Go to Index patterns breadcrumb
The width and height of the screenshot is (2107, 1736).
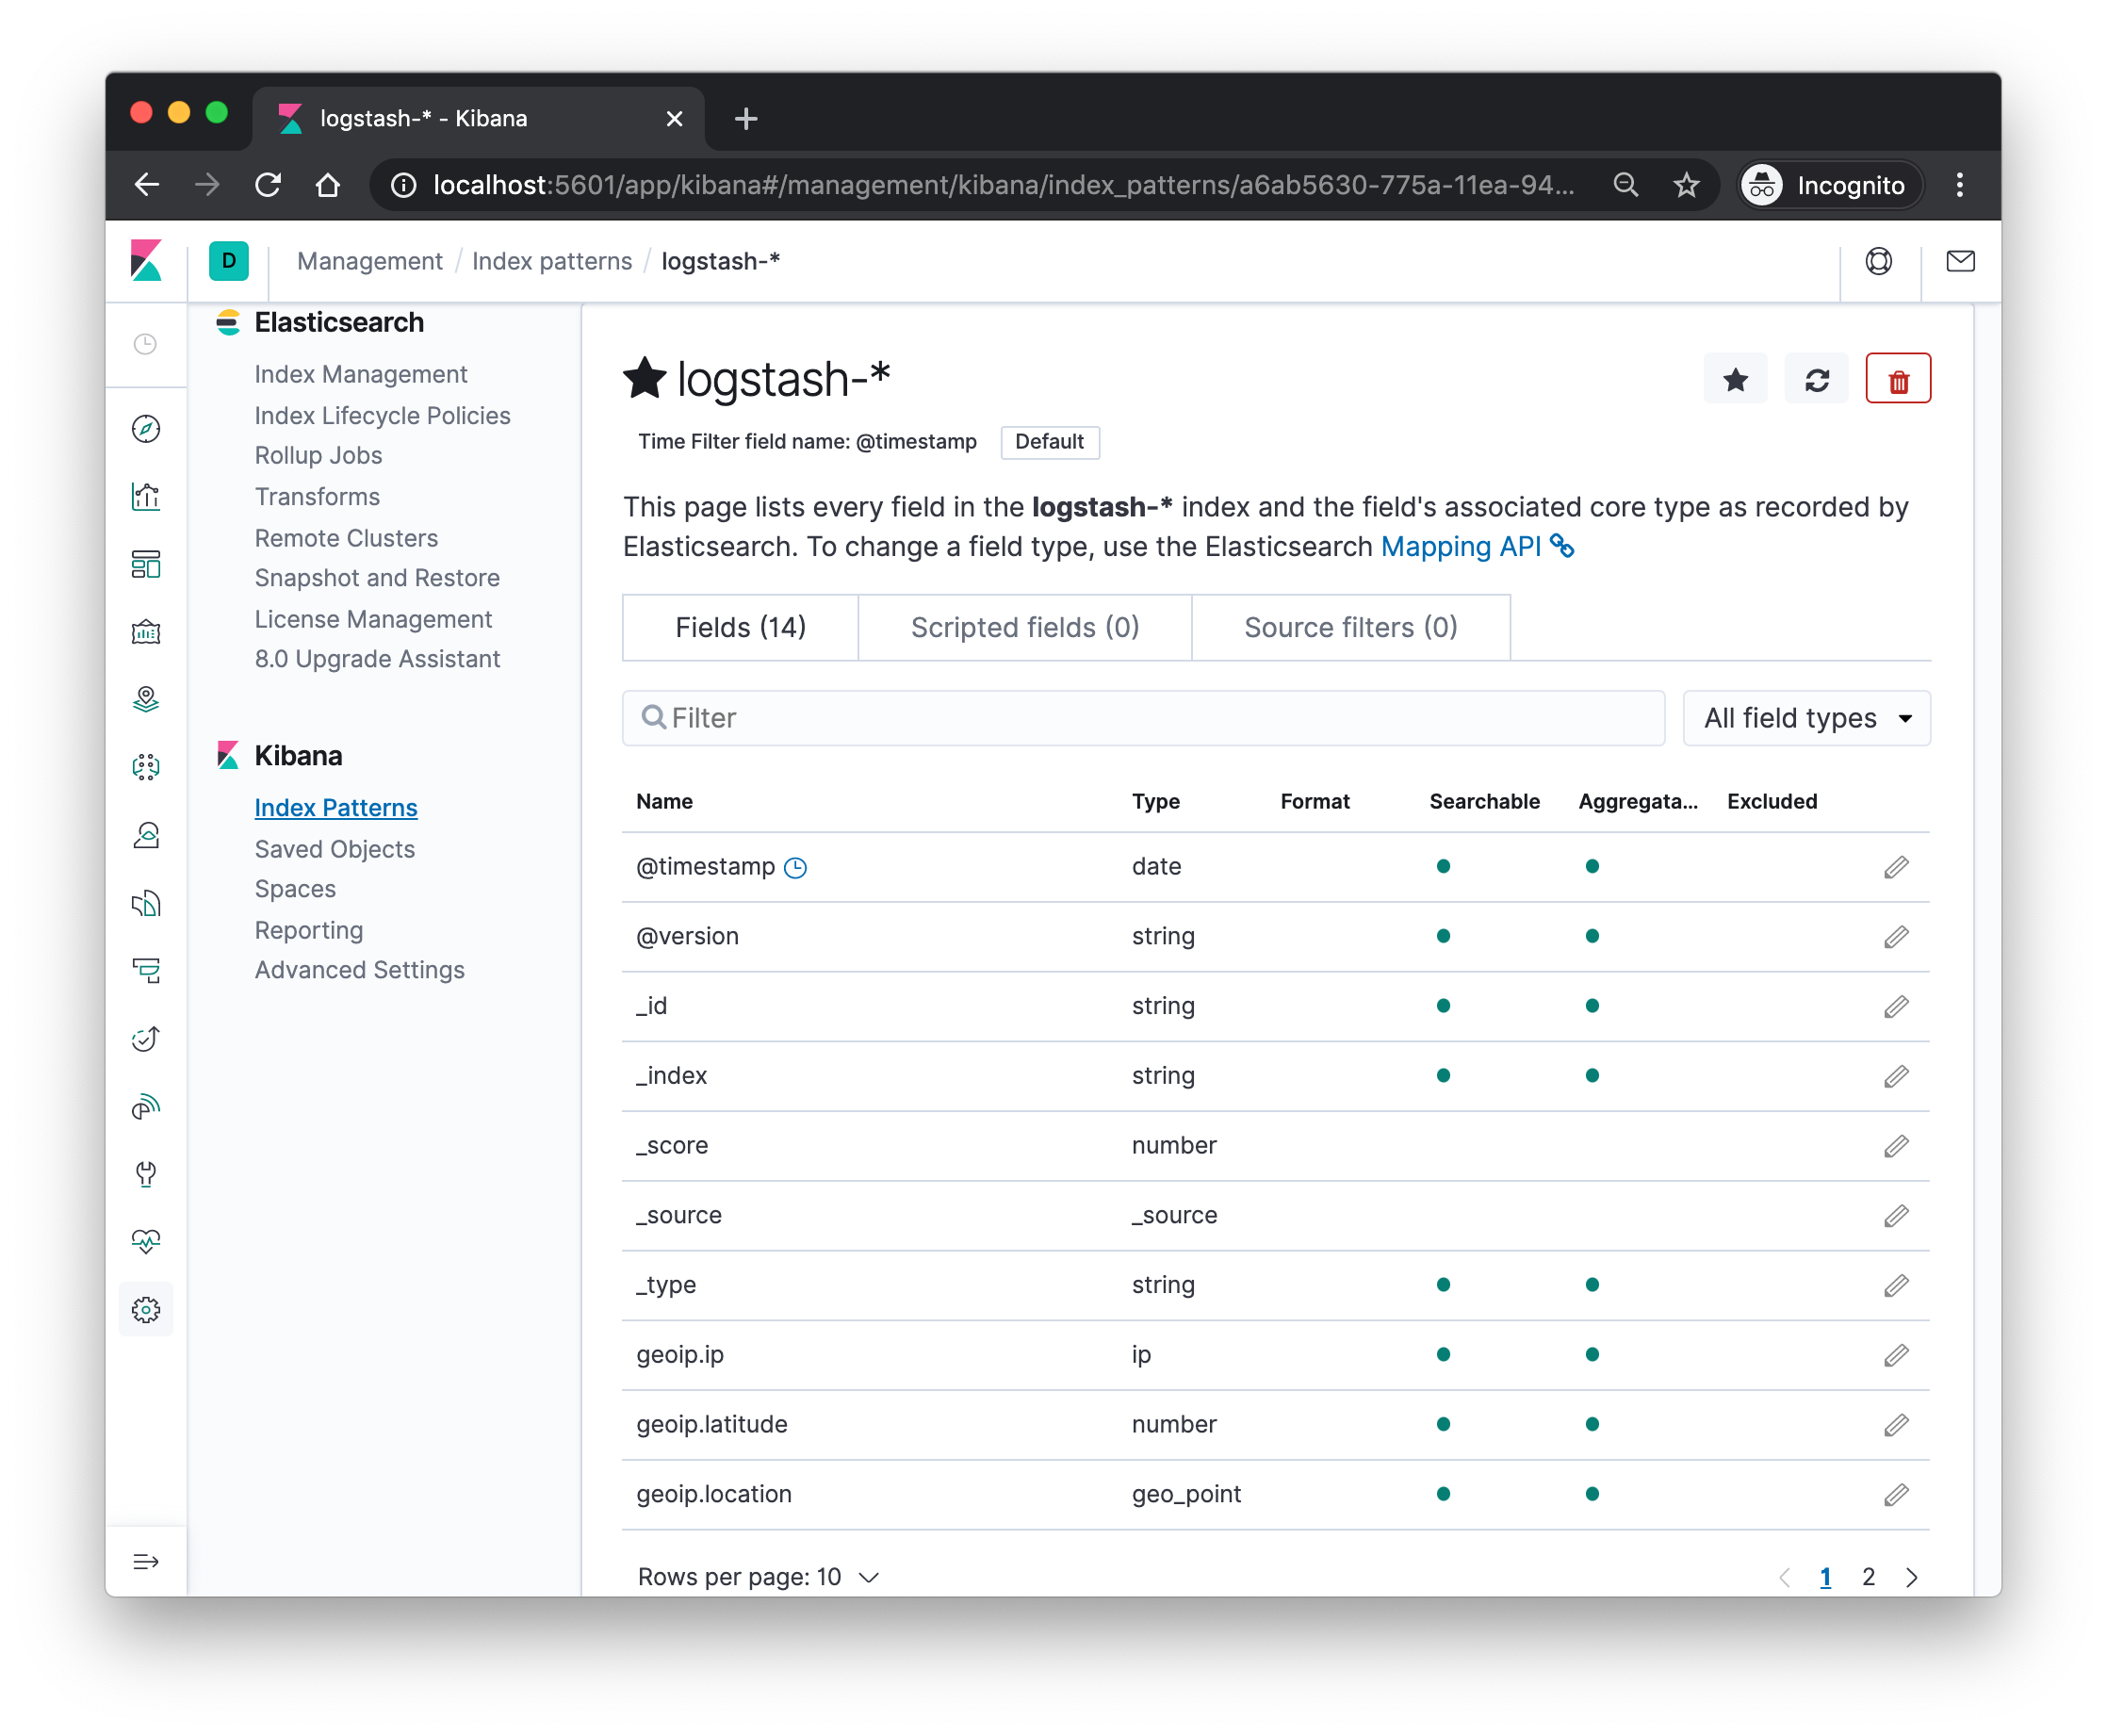(x=552, y=261)
